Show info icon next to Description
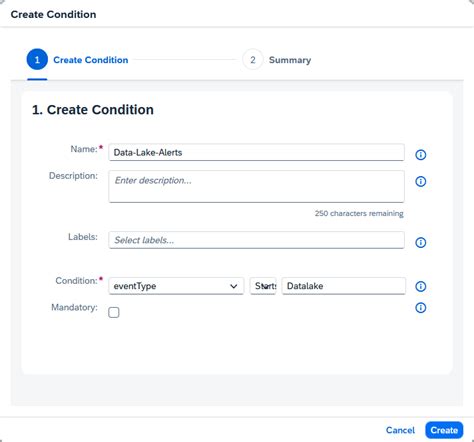 420,181
